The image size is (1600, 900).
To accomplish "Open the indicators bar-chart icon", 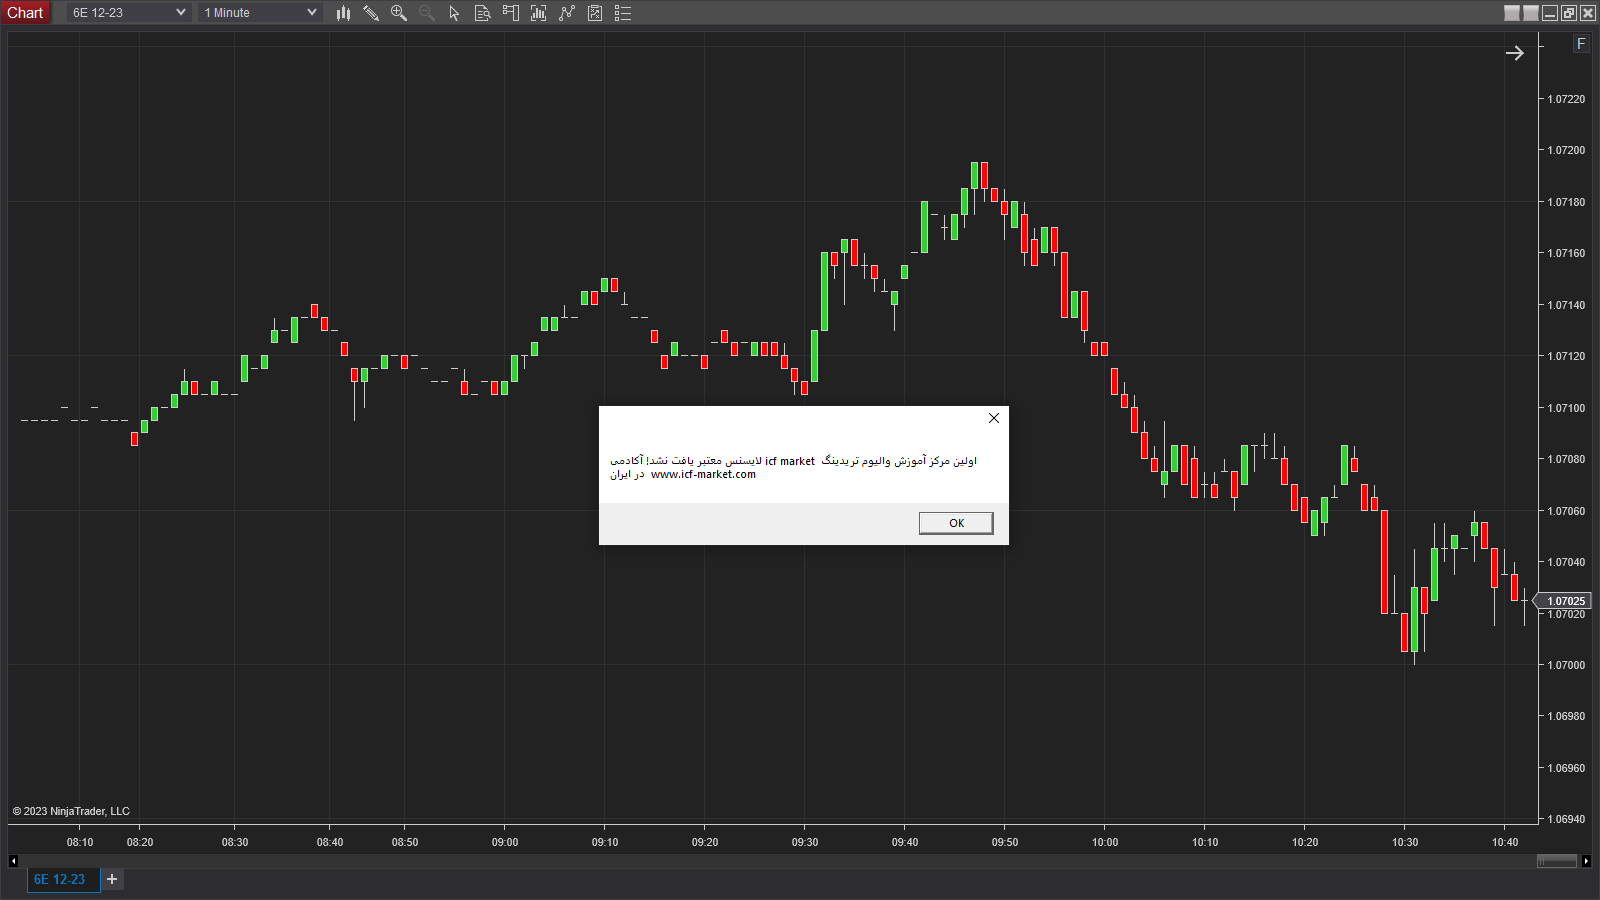I will [539, 13].
